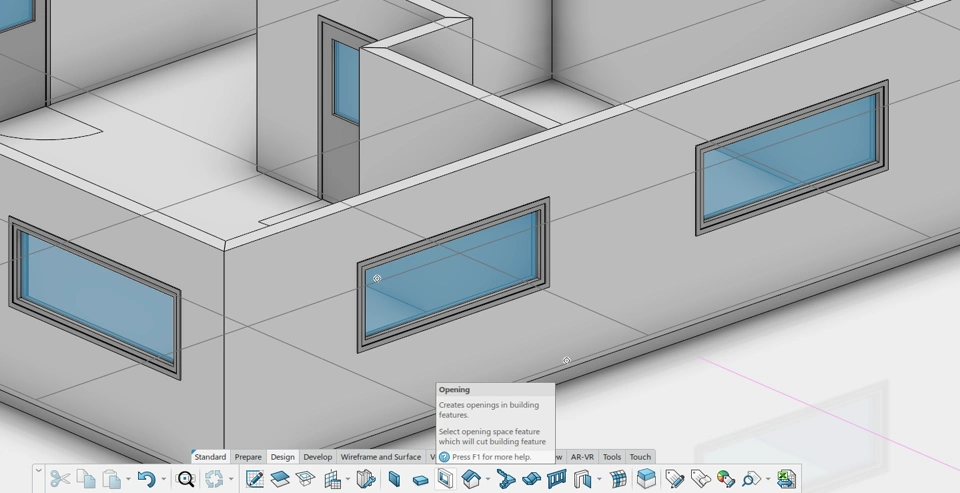Screen dimensions: 960x493
Task: Open the Roof tool dropdown arrow
Action: pos(487,479)
